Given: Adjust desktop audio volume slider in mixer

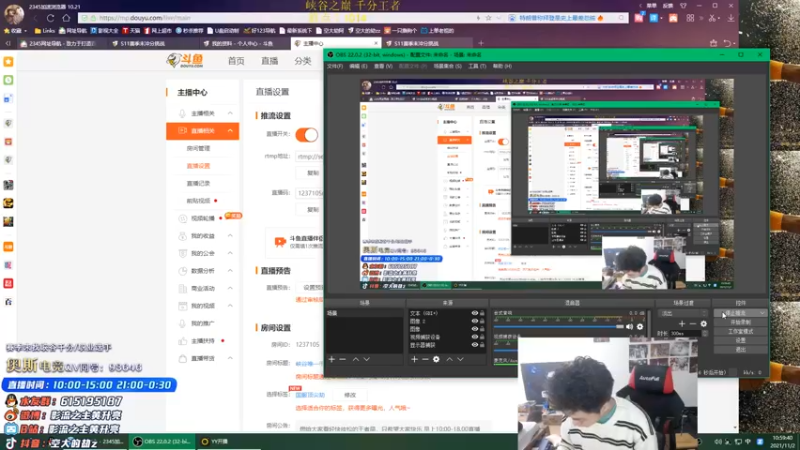Looking at the screenshot, I should pyautogui.click(x=559, y=327).
